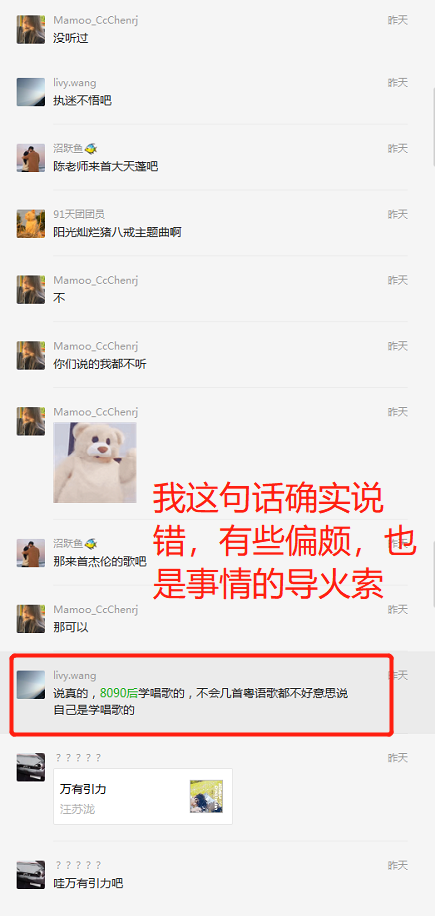Click avatar beside 那来首杰伦的歌吧 message
The width and height of the screenshot is (435, 916).
click(x=30, y=553)
